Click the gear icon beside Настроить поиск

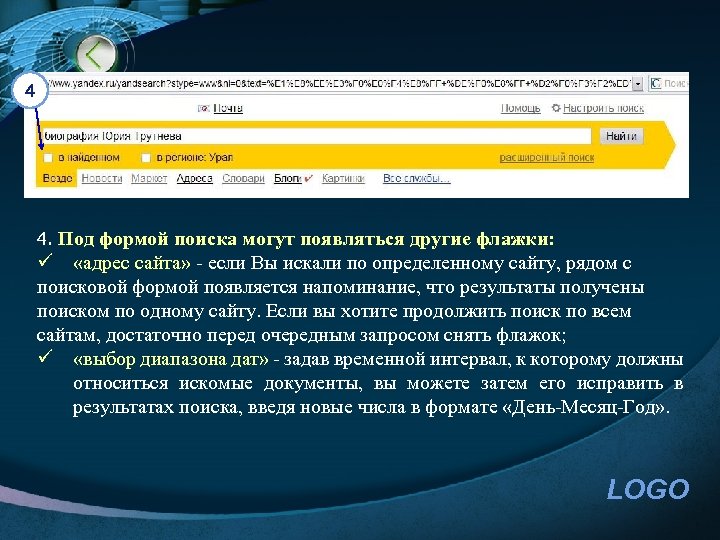(x=556, y=108)
